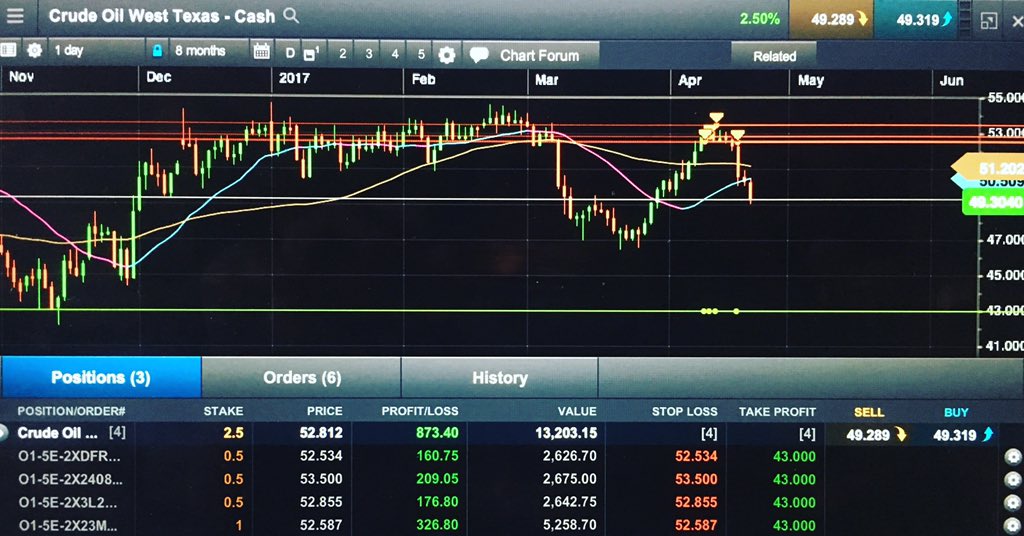Image resolution: width=1024 pixels, height=536 pixels.
Task: Click stop loss value 52.587
Action: 696,525
